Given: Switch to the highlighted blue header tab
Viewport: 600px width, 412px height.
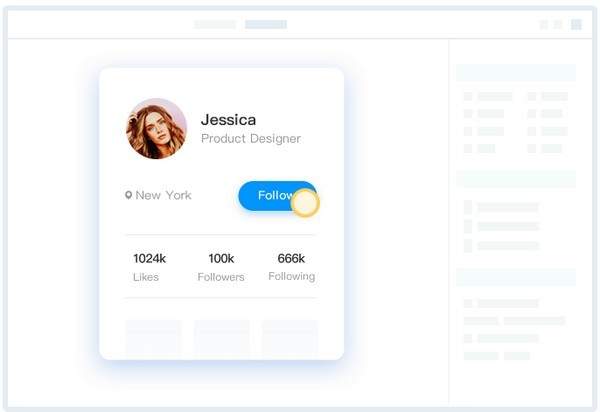Looking at the screenshot, I should click(266, 24).
